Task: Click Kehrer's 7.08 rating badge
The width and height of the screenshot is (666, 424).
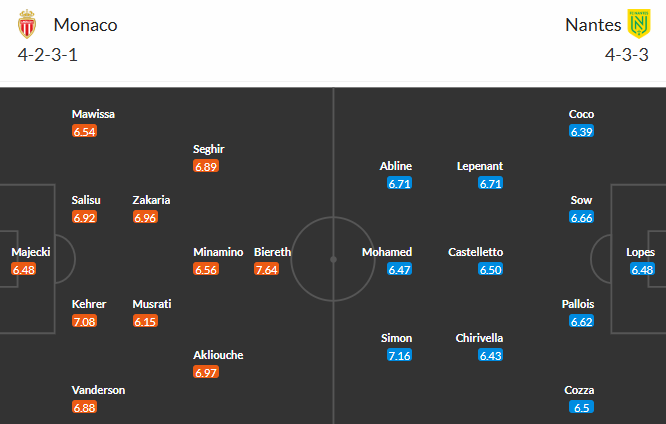Action: pos(85,321)
